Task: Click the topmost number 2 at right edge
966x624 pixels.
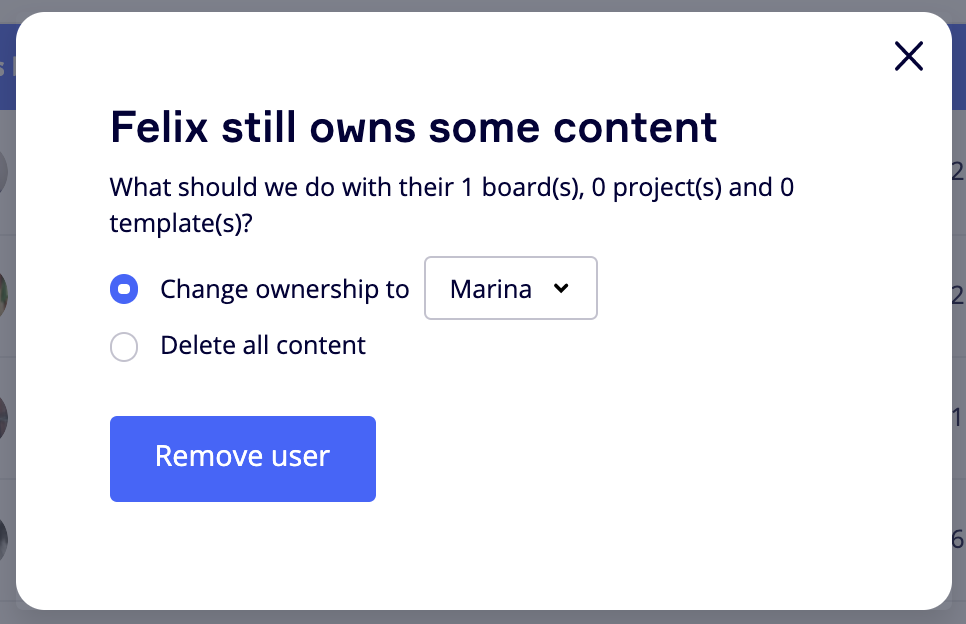Action: tap(958, 172)
